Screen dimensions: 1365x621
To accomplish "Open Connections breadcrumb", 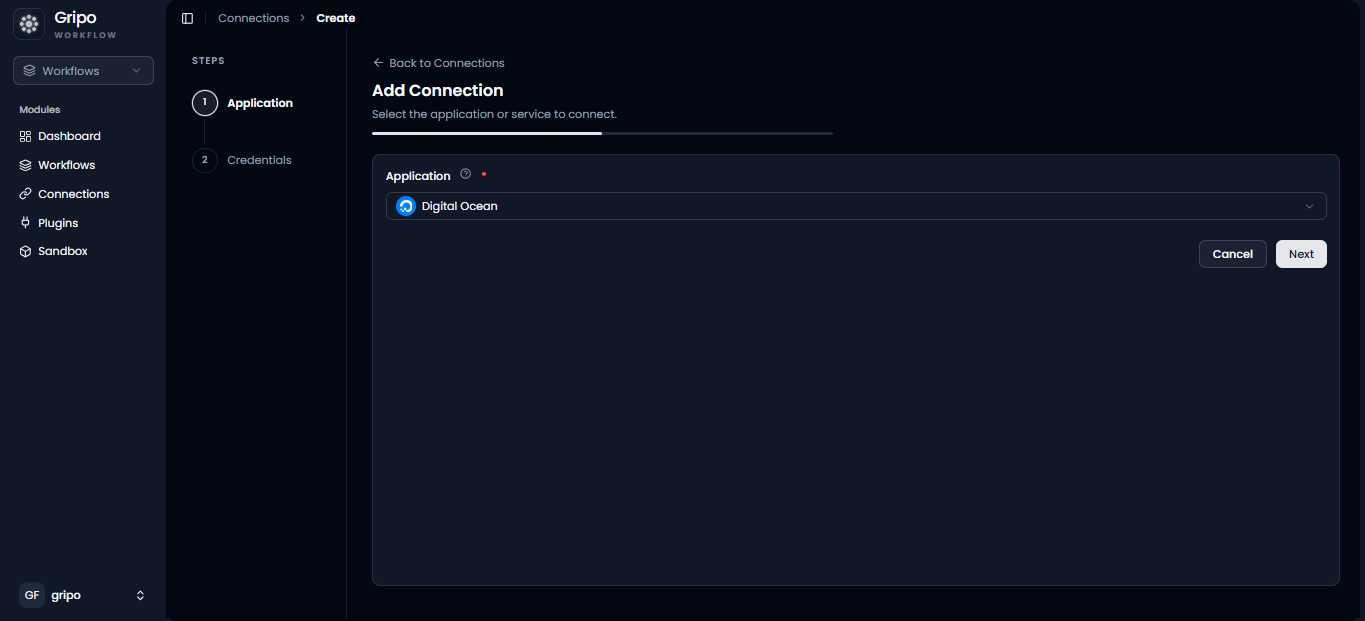I will (x=254, y=18).
